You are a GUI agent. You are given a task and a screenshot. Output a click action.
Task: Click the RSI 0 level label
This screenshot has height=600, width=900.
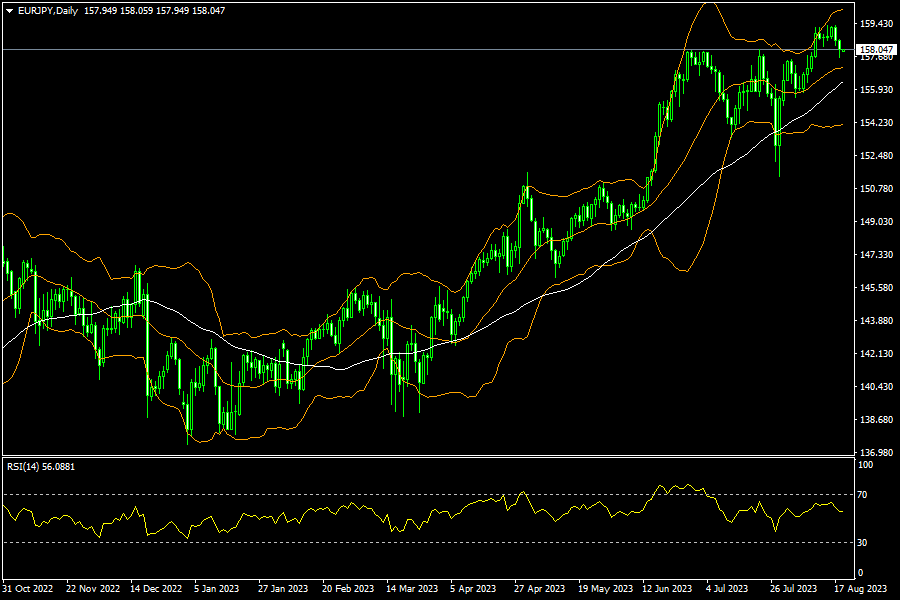[x=860, y=572]
